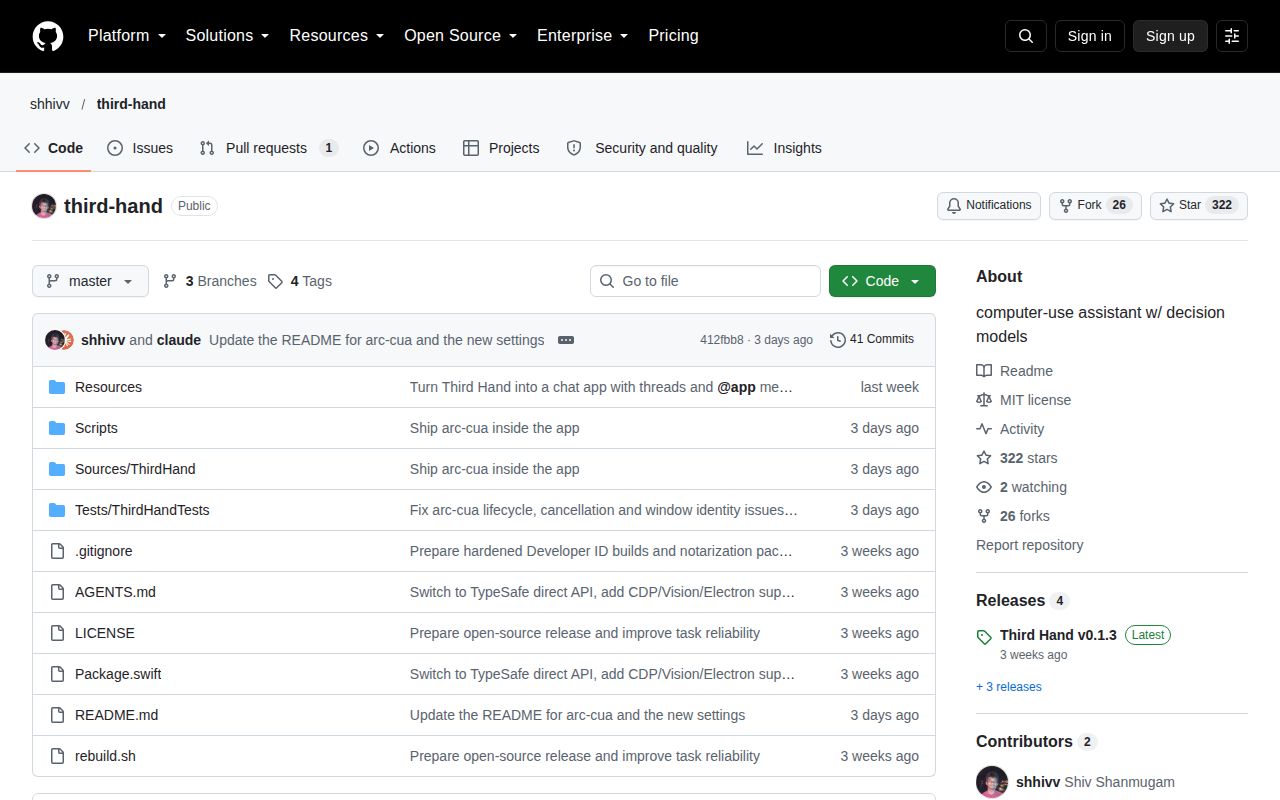
Task: Click the Sign in button
Action: pos(1089,36)
